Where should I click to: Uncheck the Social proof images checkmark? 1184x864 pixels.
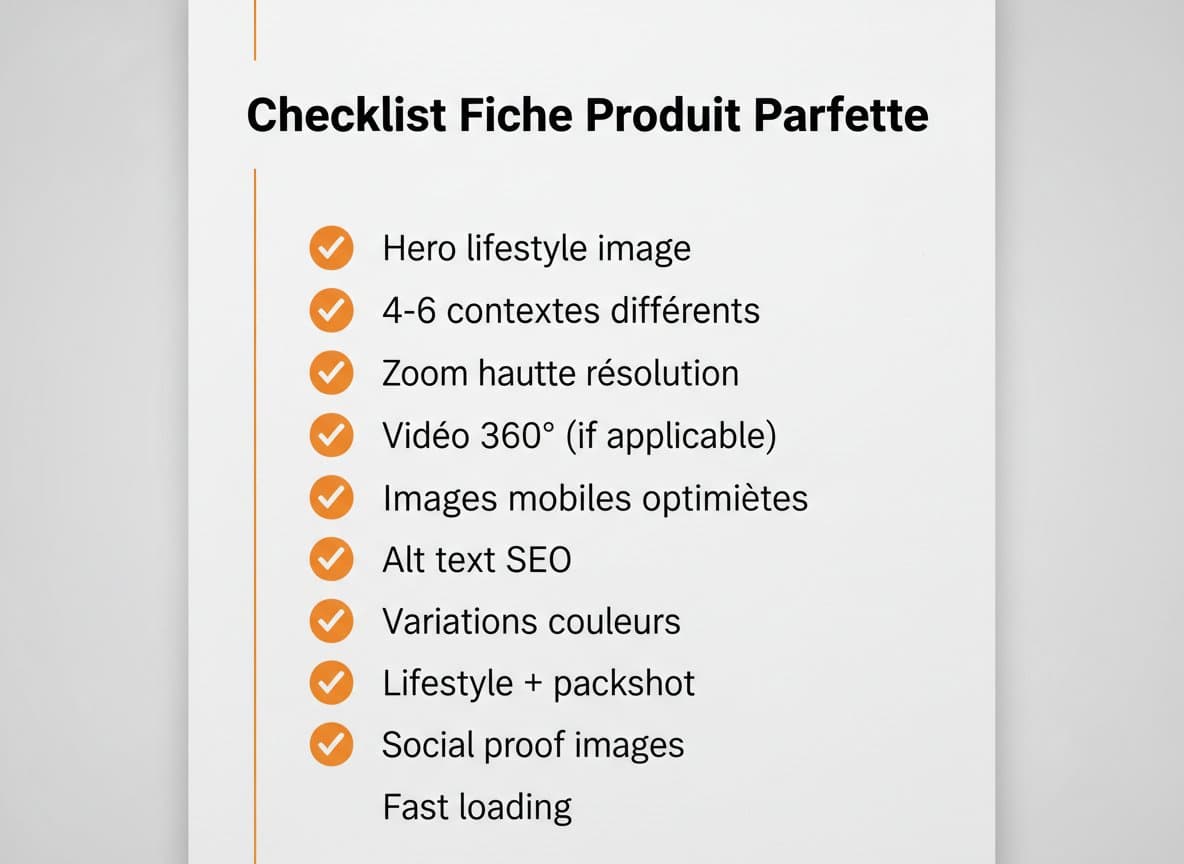[331, 745]
